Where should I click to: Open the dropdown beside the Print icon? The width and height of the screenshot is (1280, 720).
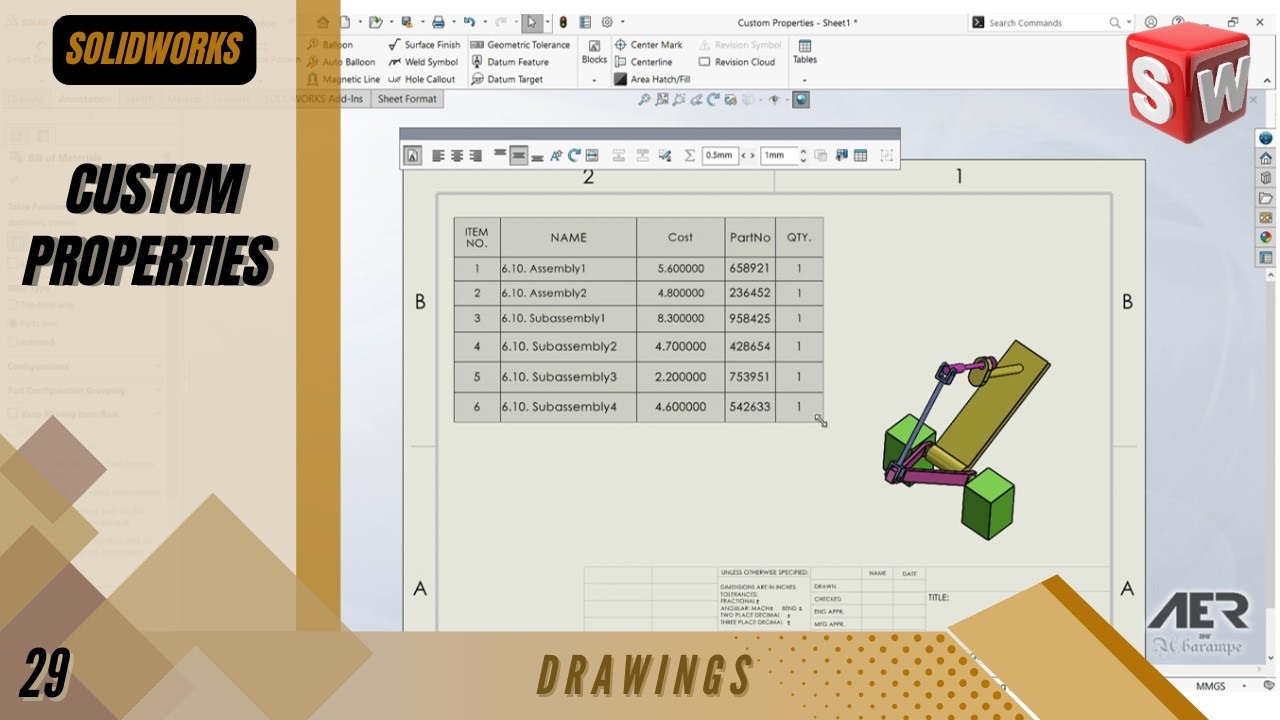pyautogui.click(x=453, y=22)
